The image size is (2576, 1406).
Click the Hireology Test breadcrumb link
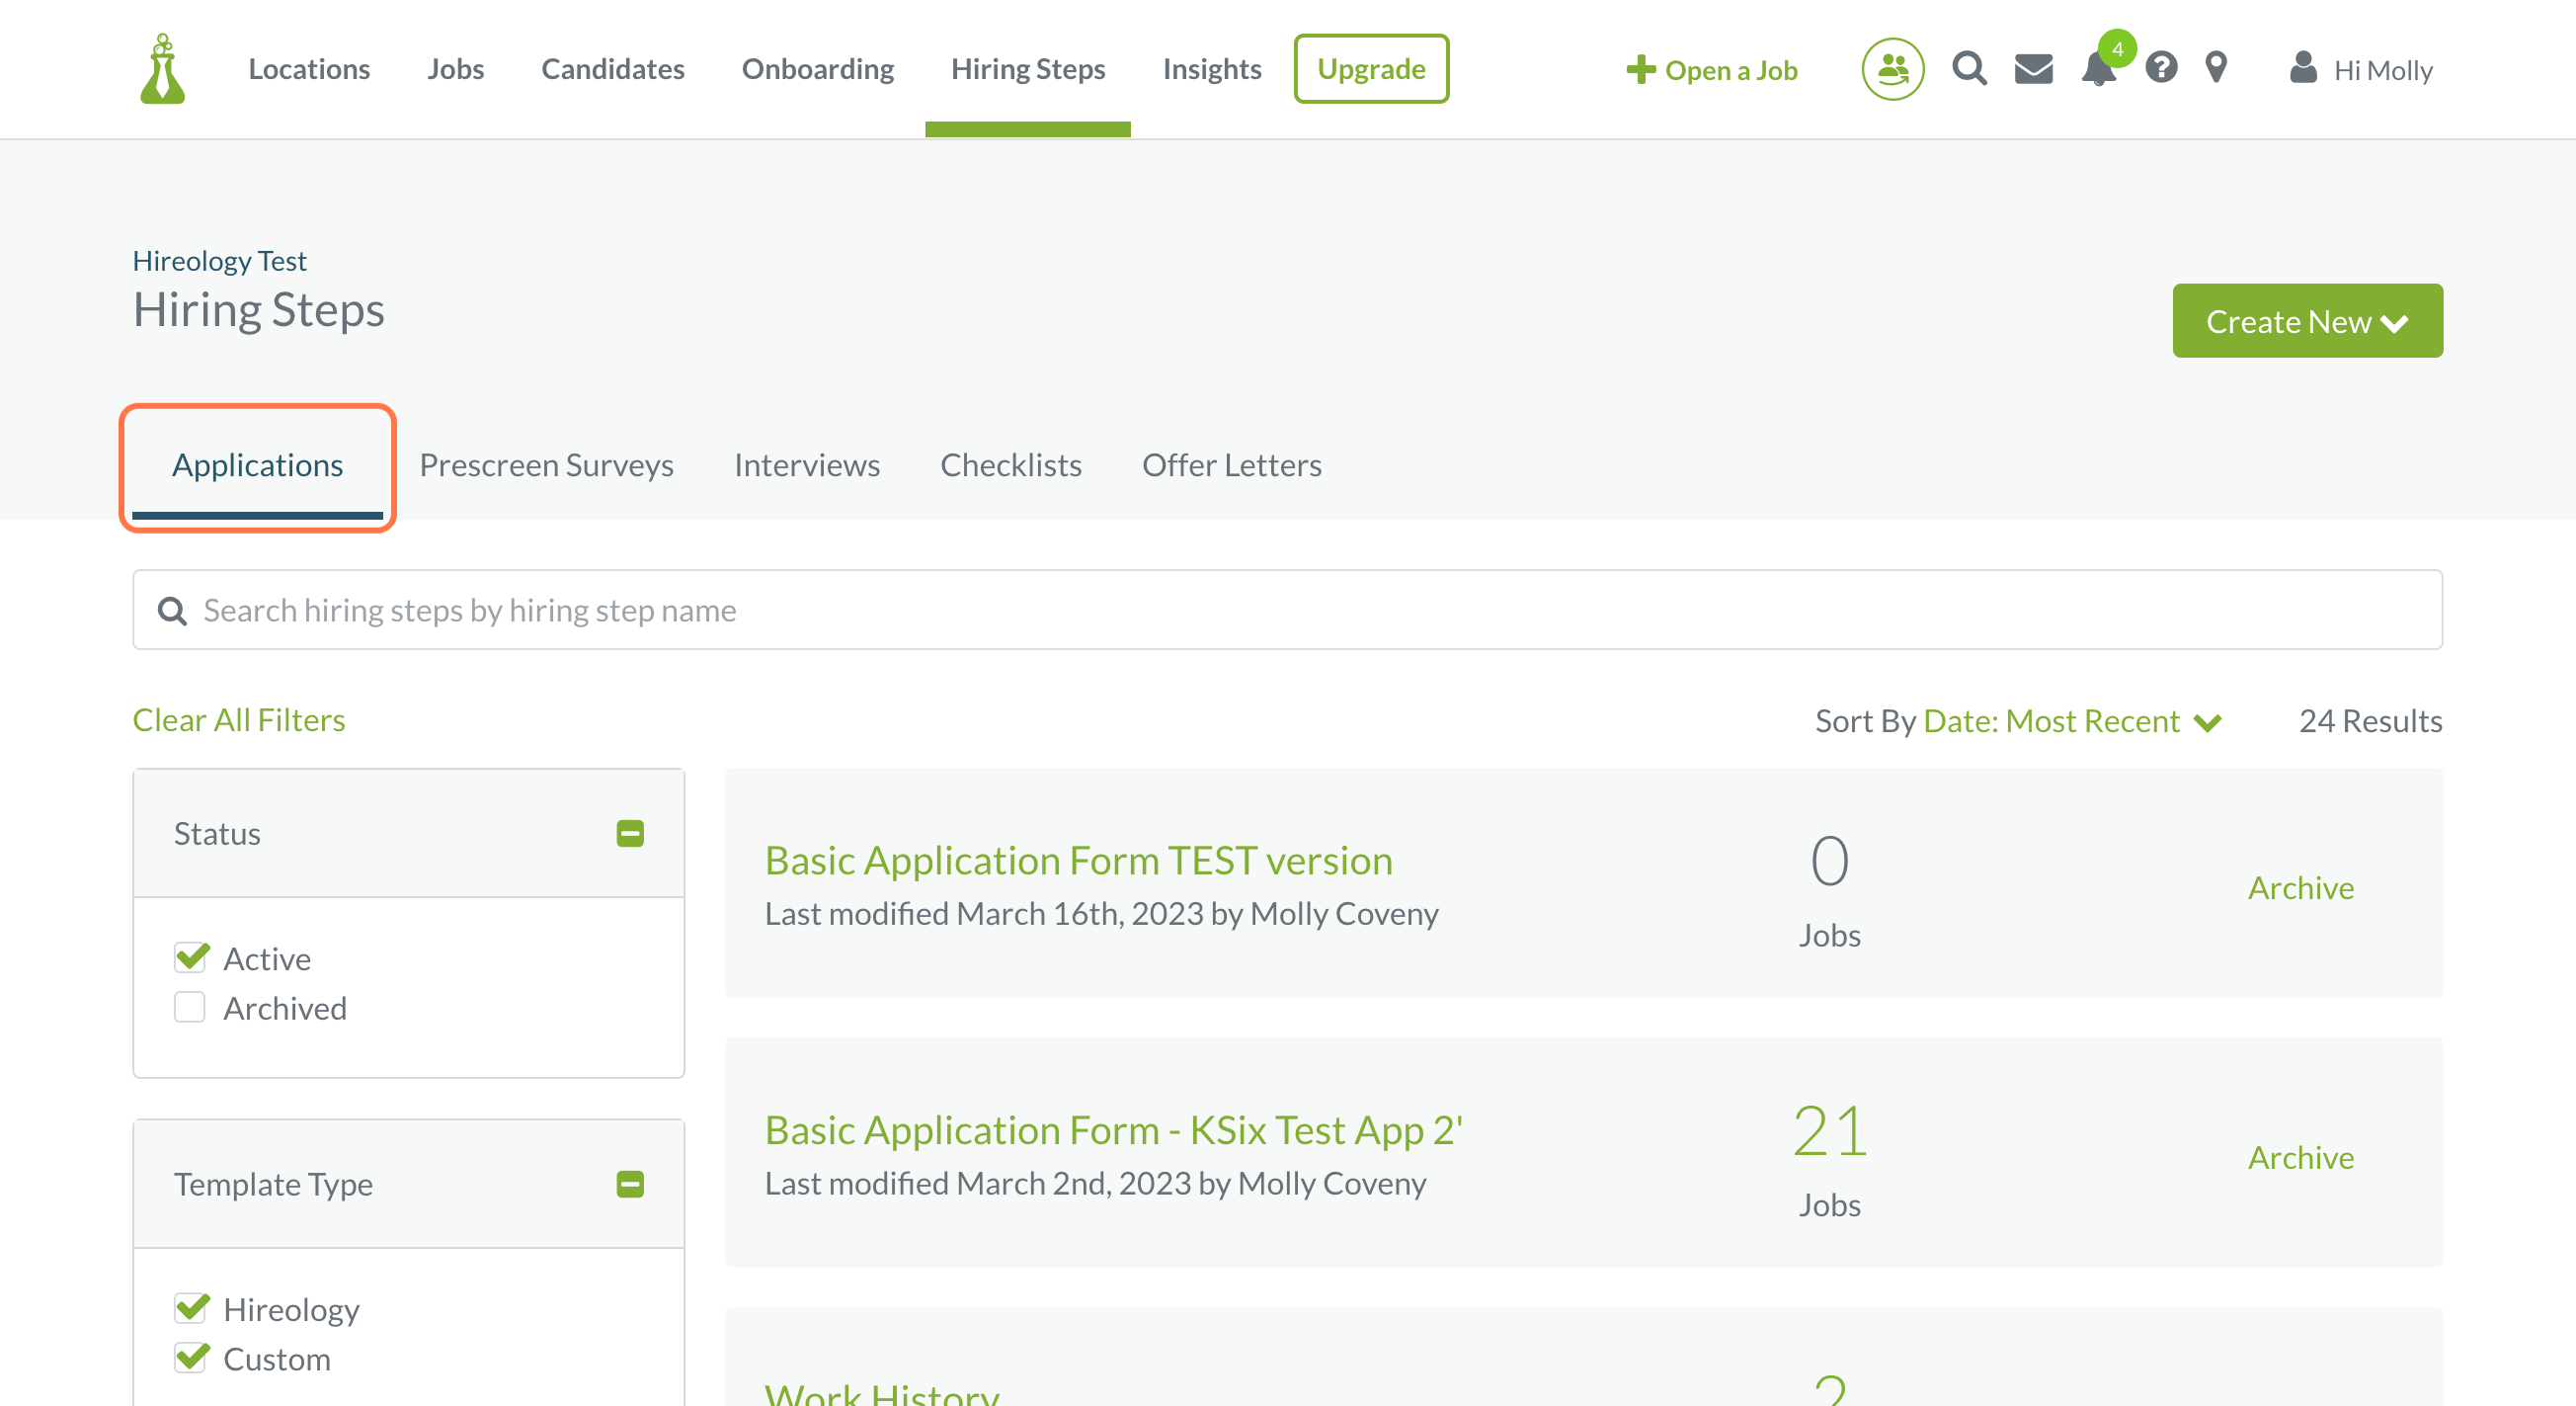pyautogui.click(x=219, y=261)
